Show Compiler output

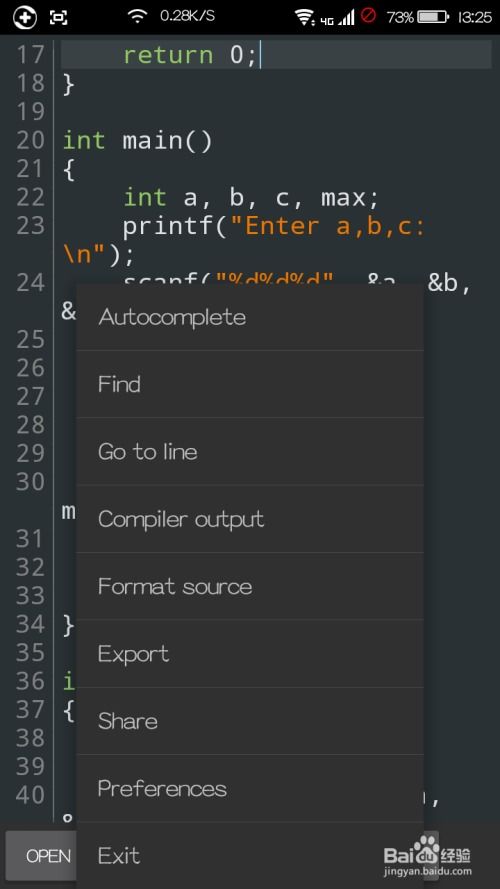(250, 519)
